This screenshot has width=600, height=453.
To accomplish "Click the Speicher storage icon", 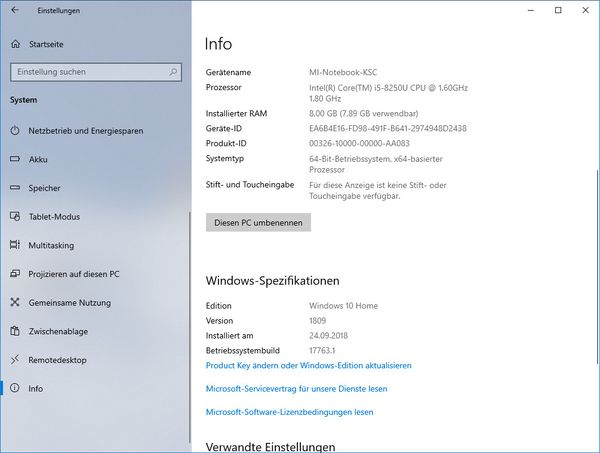I will tap(15, 187).
